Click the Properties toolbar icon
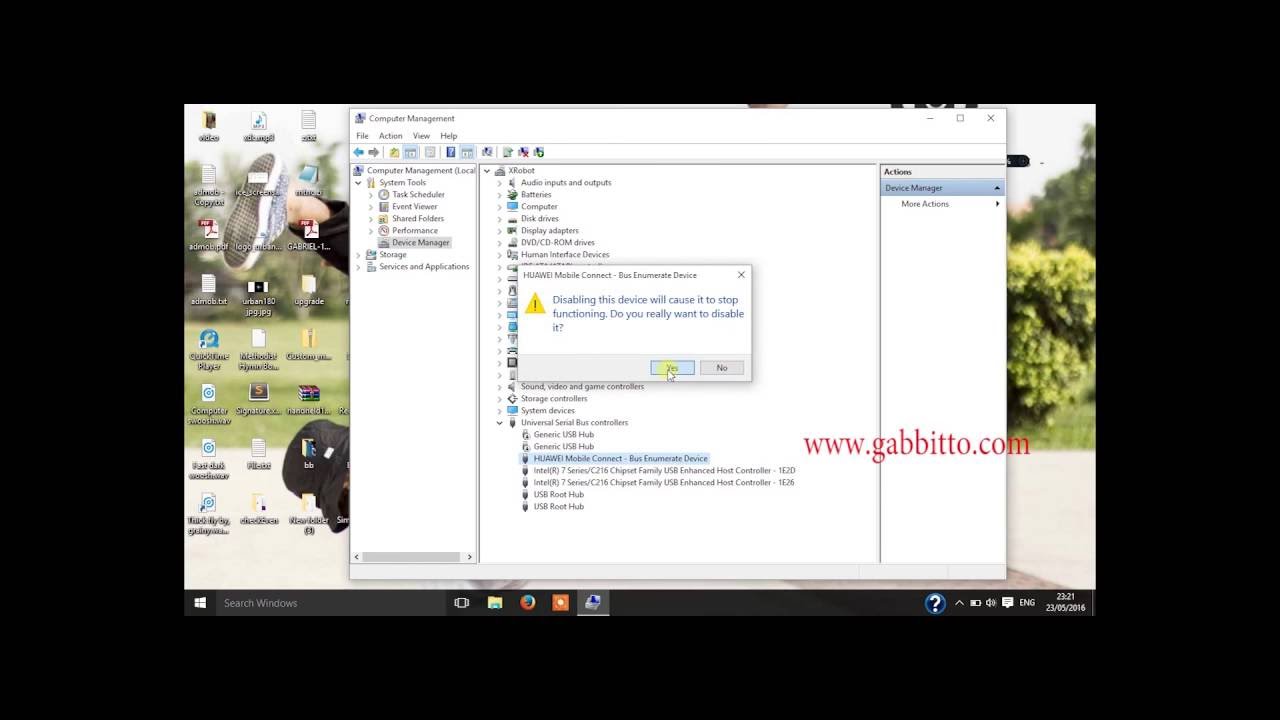Viewport: 1280px width, 720px height. pos(430,152)
